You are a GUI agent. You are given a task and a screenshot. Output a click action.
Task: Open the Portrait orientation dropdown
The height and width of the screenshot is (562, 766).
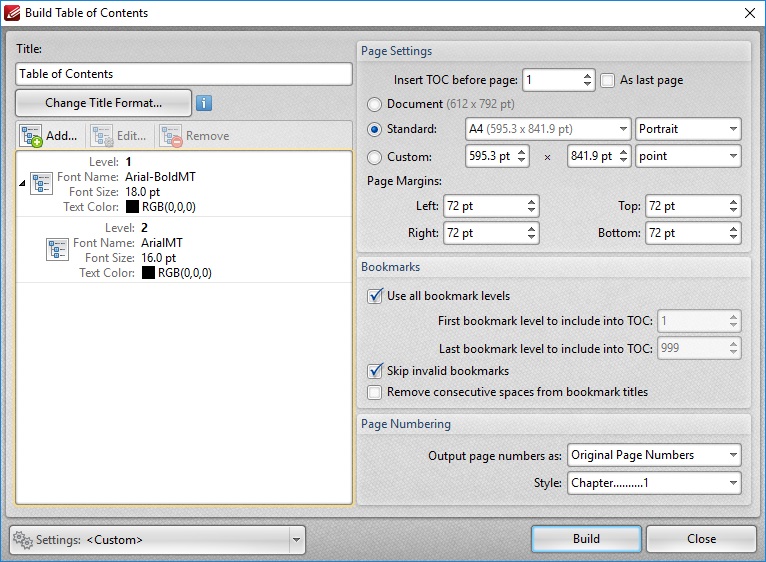click(688, 129)
